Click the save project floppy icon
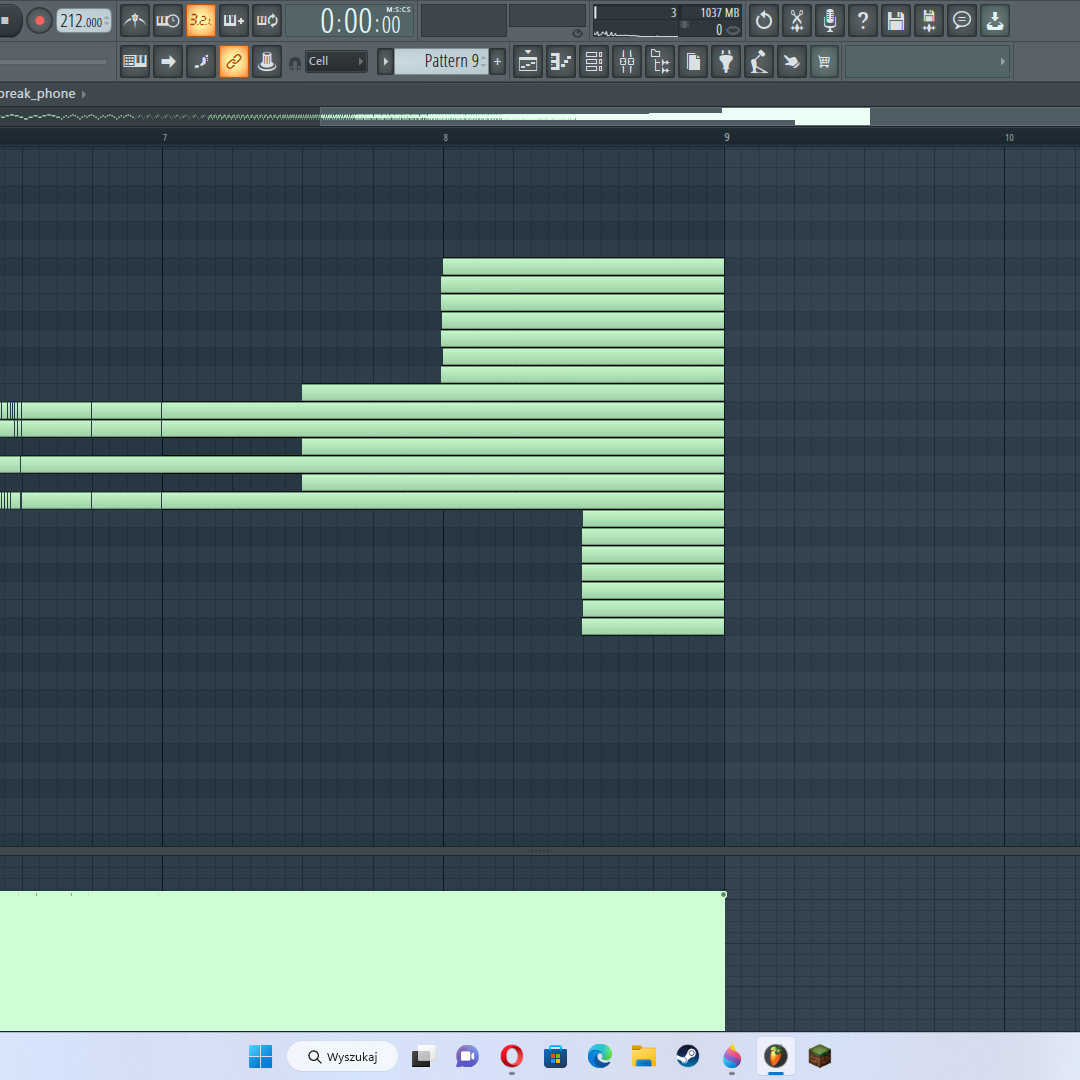Screen dimensions: 1080x1080 [896, 20]
